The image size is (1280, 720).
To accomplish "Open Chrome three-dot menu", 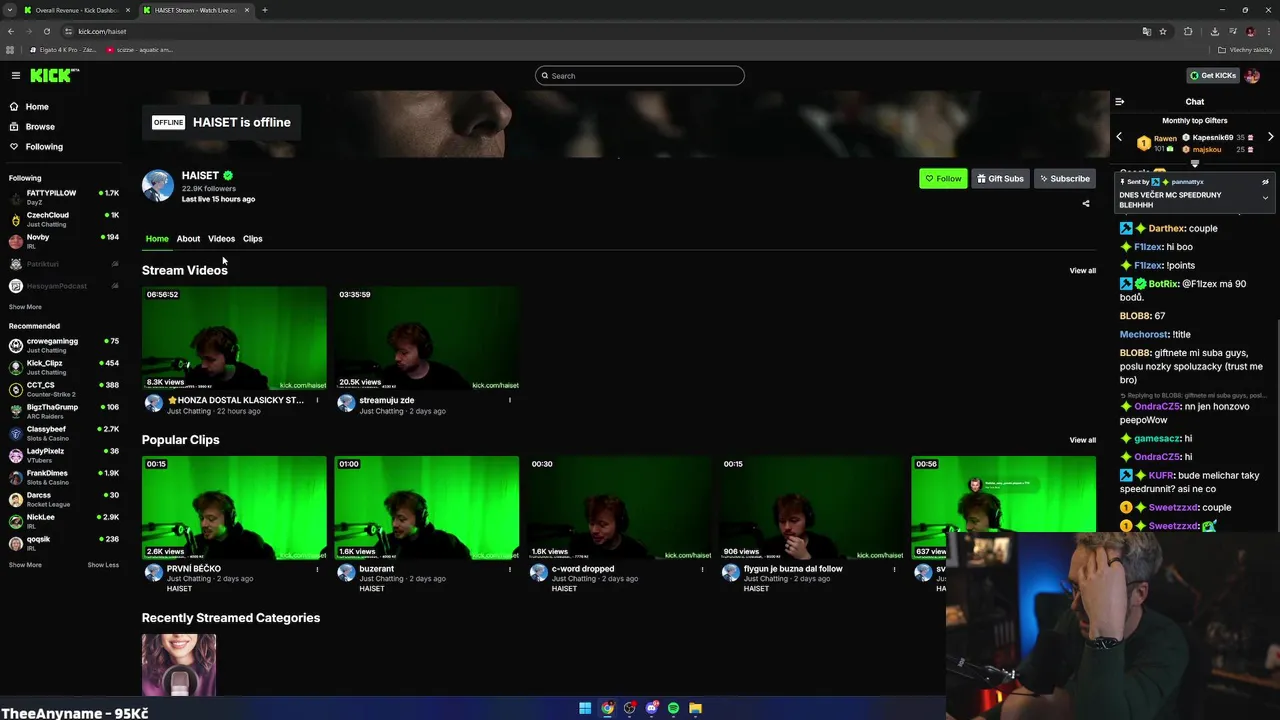I will 1269,31.
